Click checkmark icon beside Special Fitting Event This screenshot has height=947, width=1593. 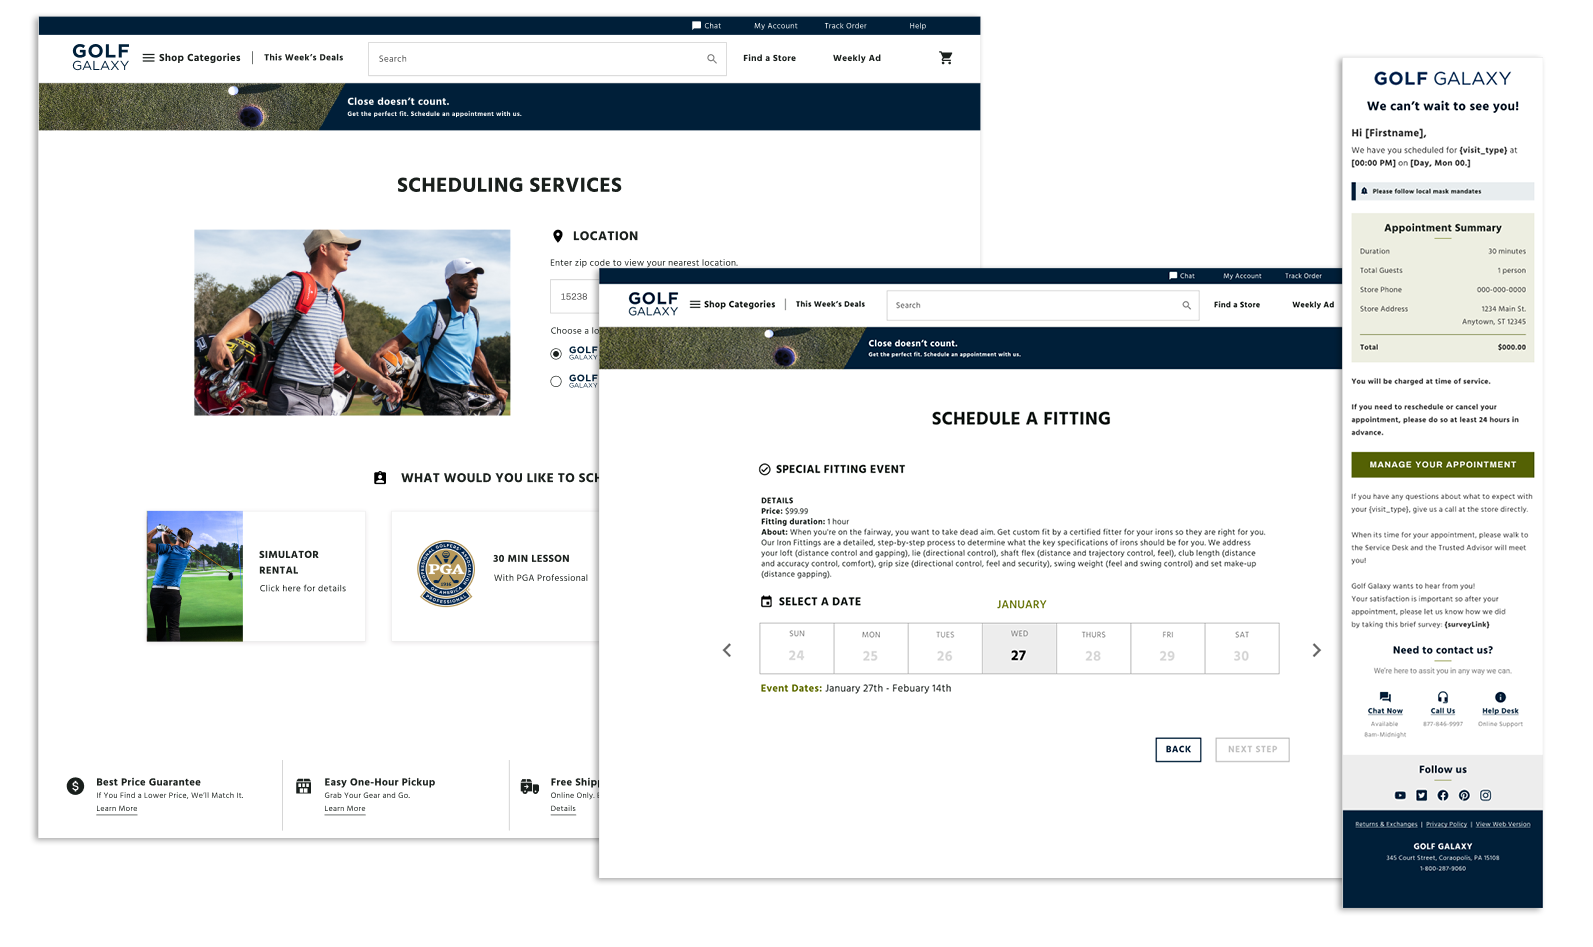765,469
